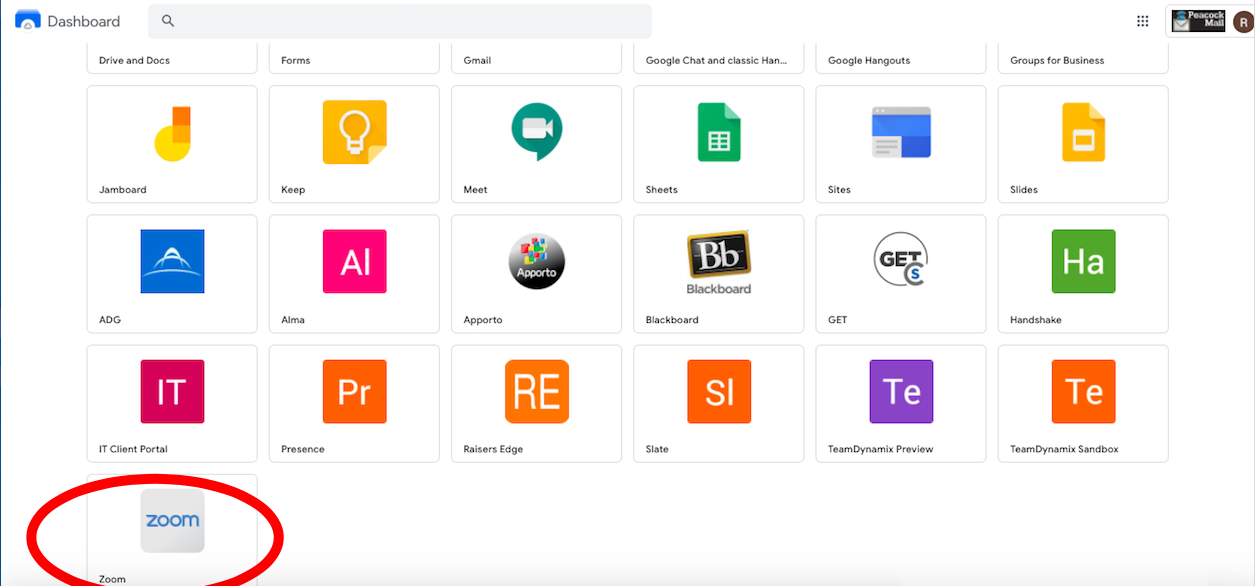
Task: Launch the Raisers Edge RE icon
Action: pyautogui.click(x=537, y=392)
